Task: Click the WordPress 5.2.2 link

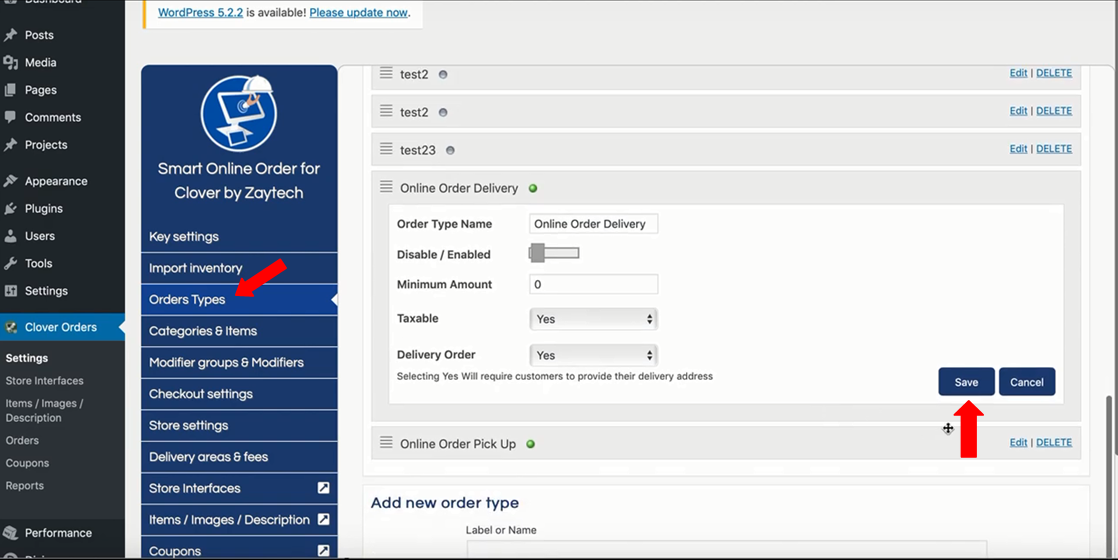Action: coord(200,13)
